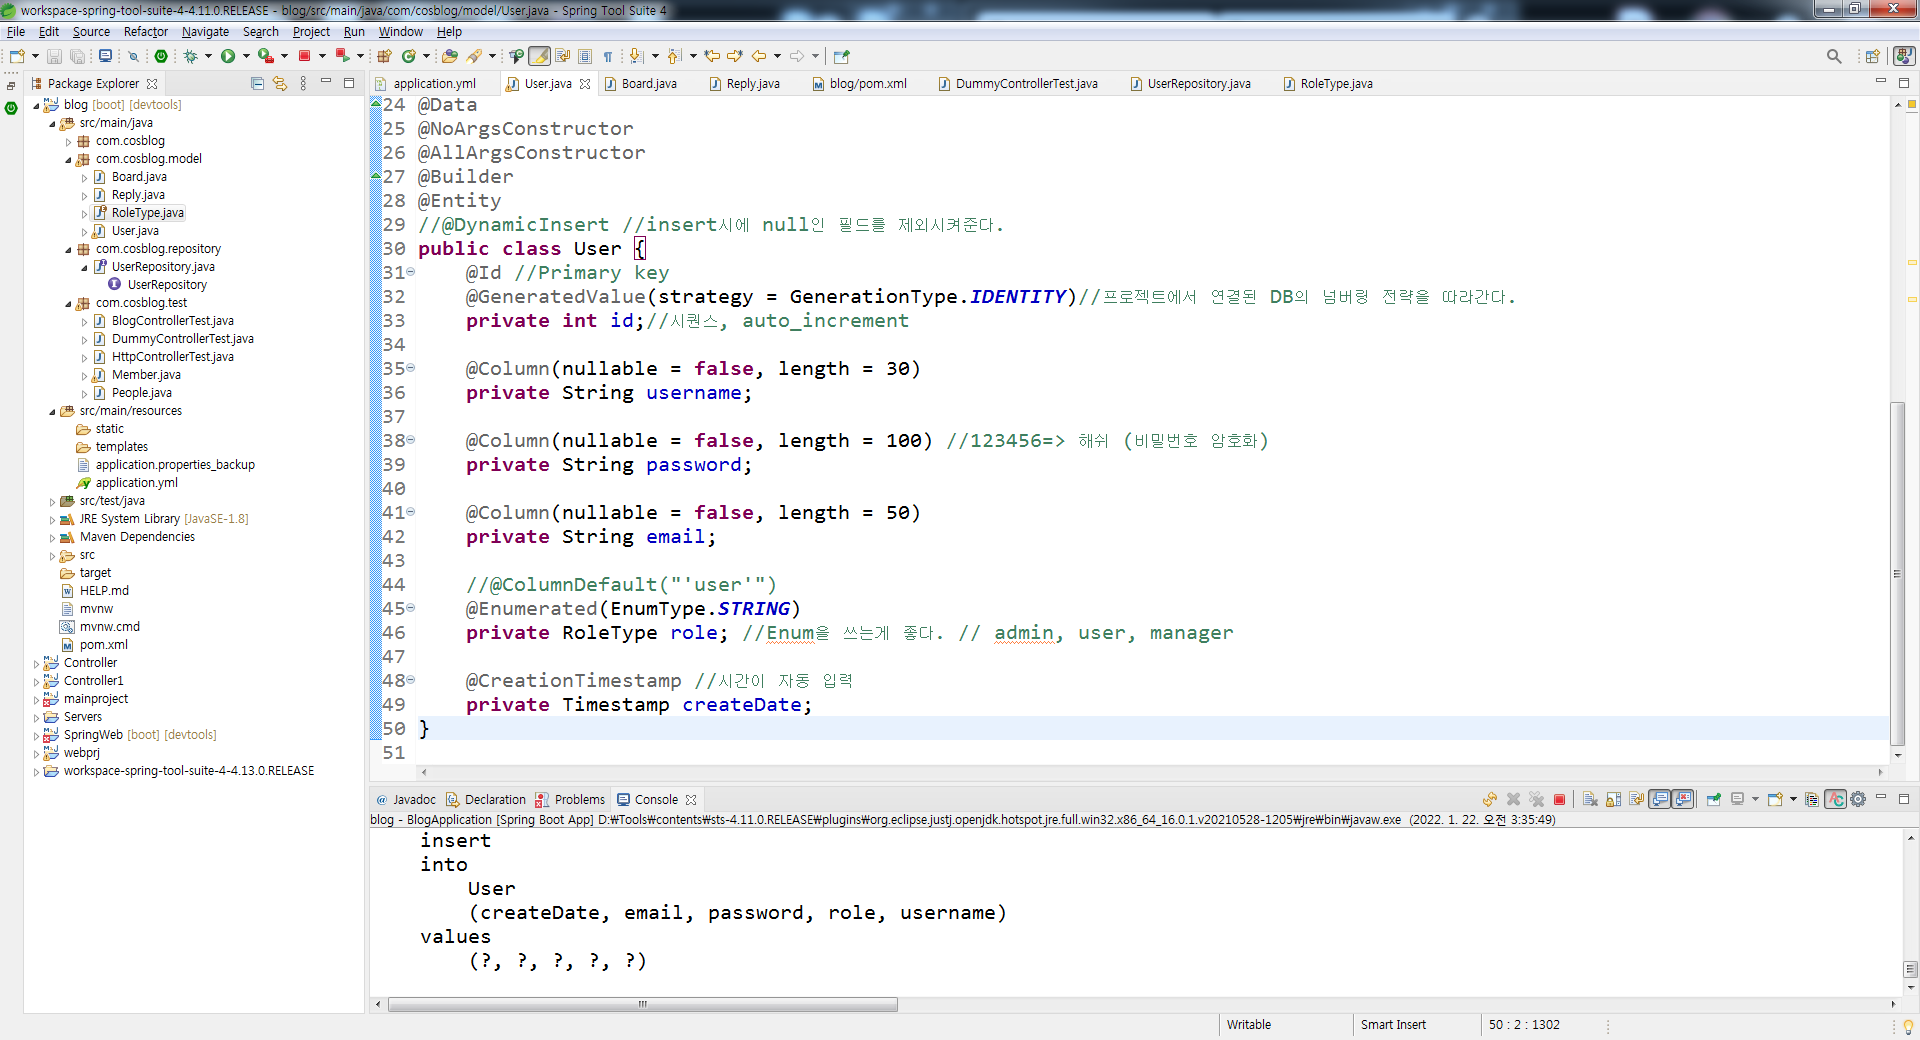Click the Save toolbar icon

pos(55,56)
